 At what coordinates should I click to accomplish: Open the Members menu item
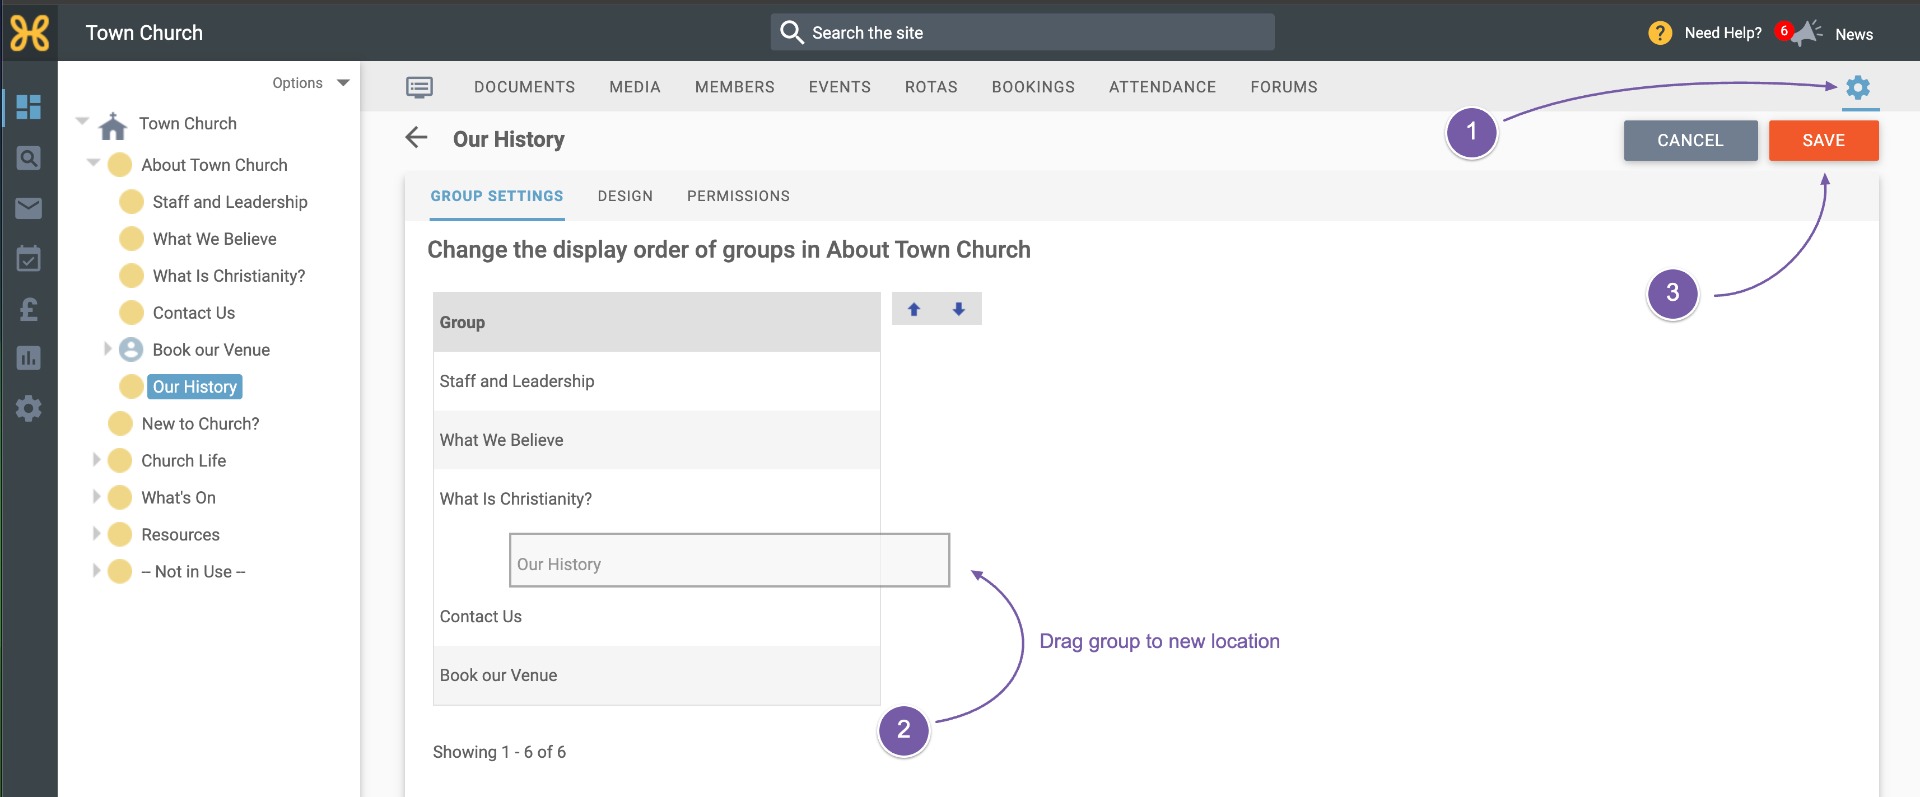click(x=735, y=87)
